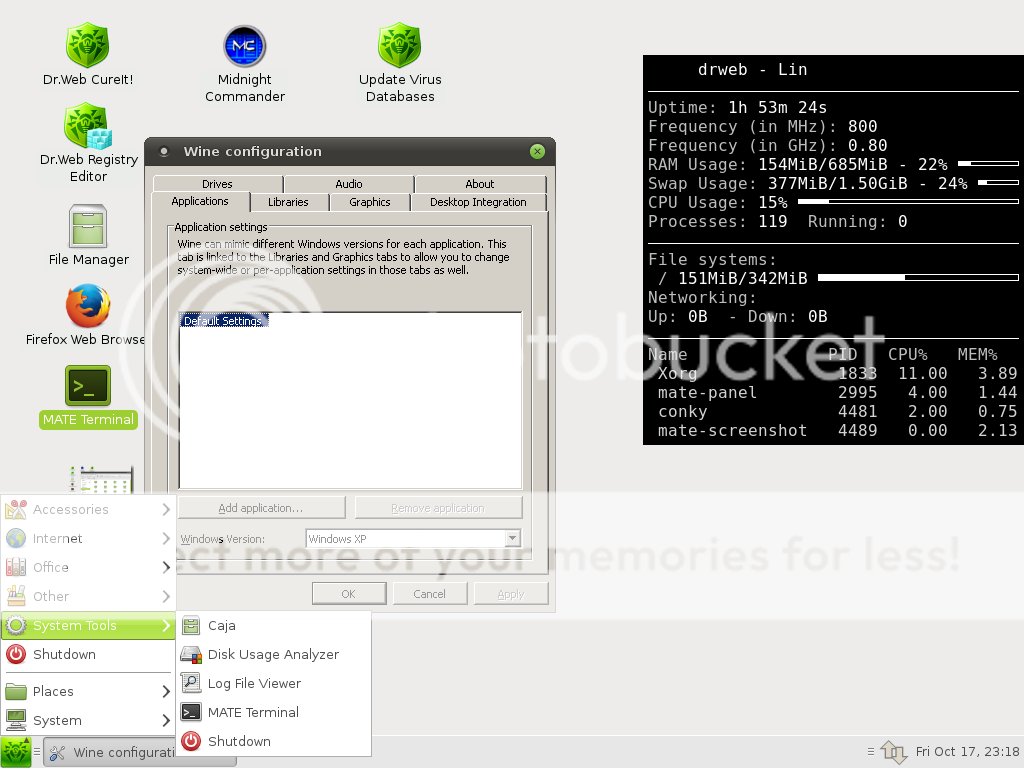The height and width of the screenshot is (768, 1024).
Task: Click the conky process name
Action: click(682, 411)
